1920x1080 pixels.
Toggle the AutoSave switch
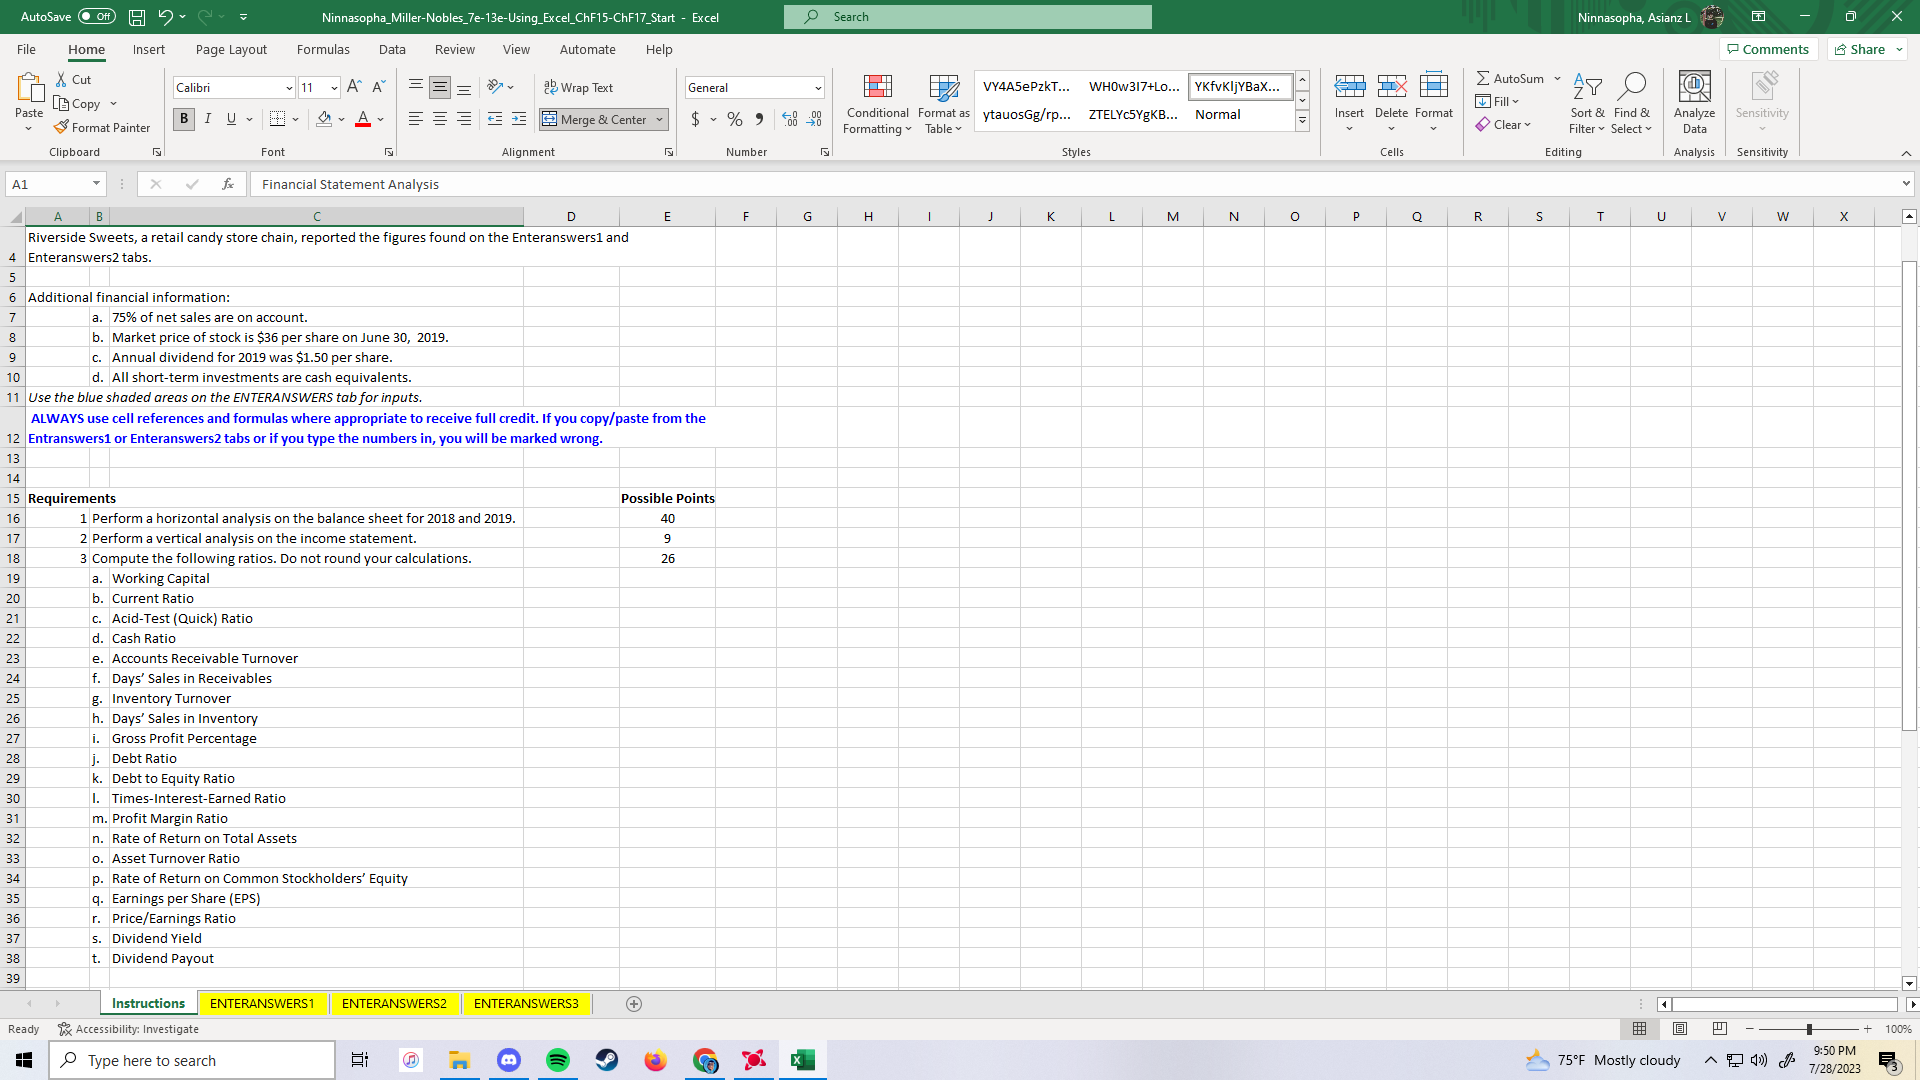pyautogui.click(x=96, y=17)
